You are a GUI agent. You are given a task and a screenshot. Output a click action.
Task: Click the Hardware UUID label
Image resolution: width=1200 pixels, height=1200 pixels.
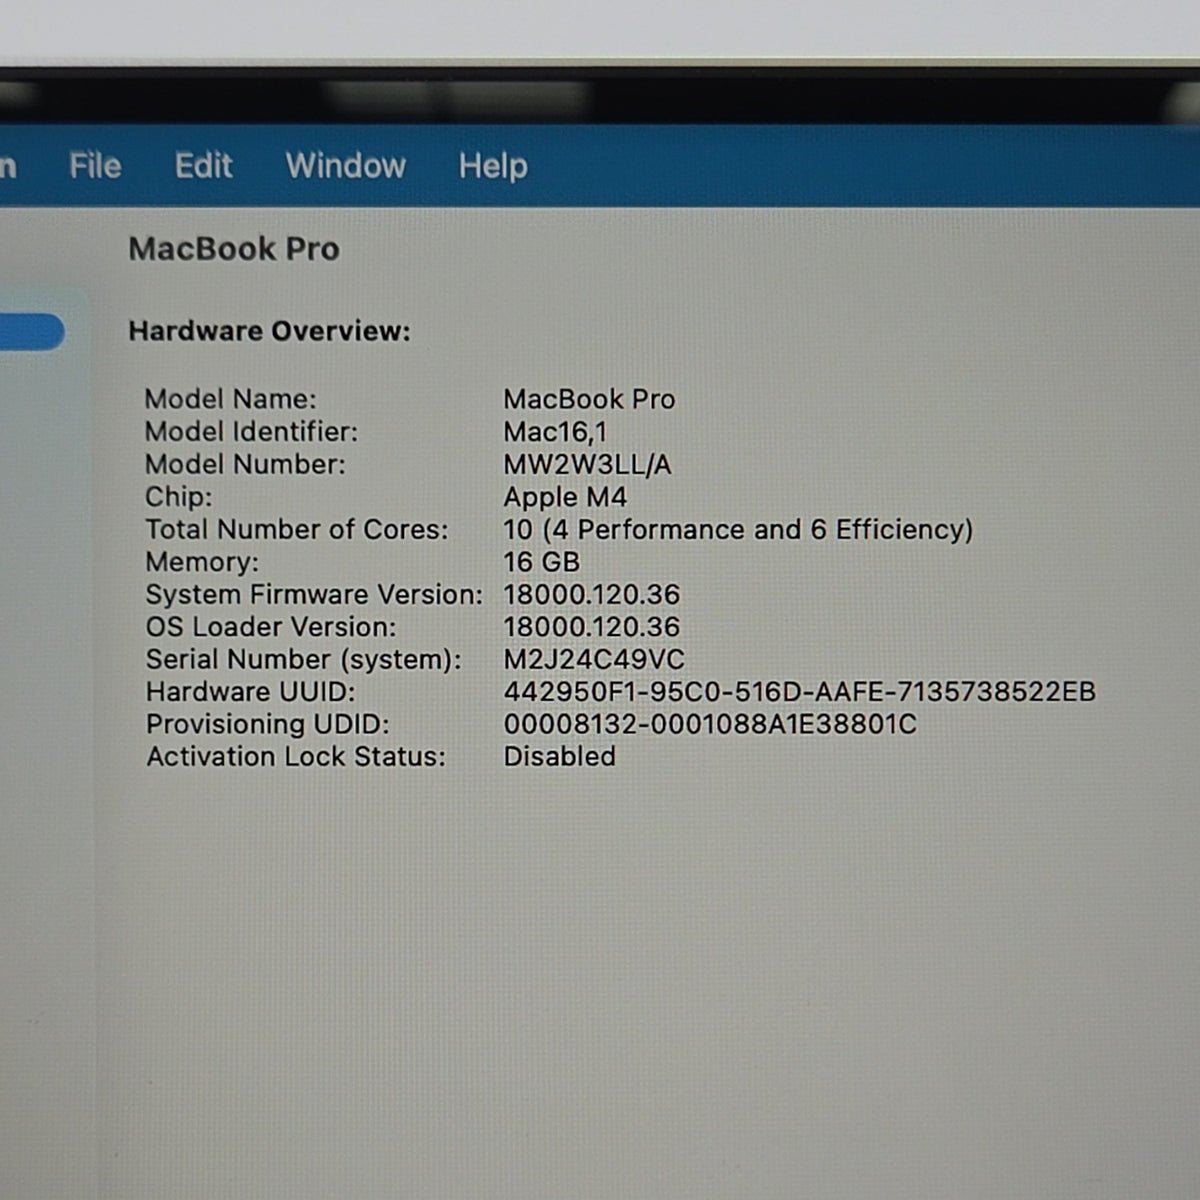coord(250,692)
